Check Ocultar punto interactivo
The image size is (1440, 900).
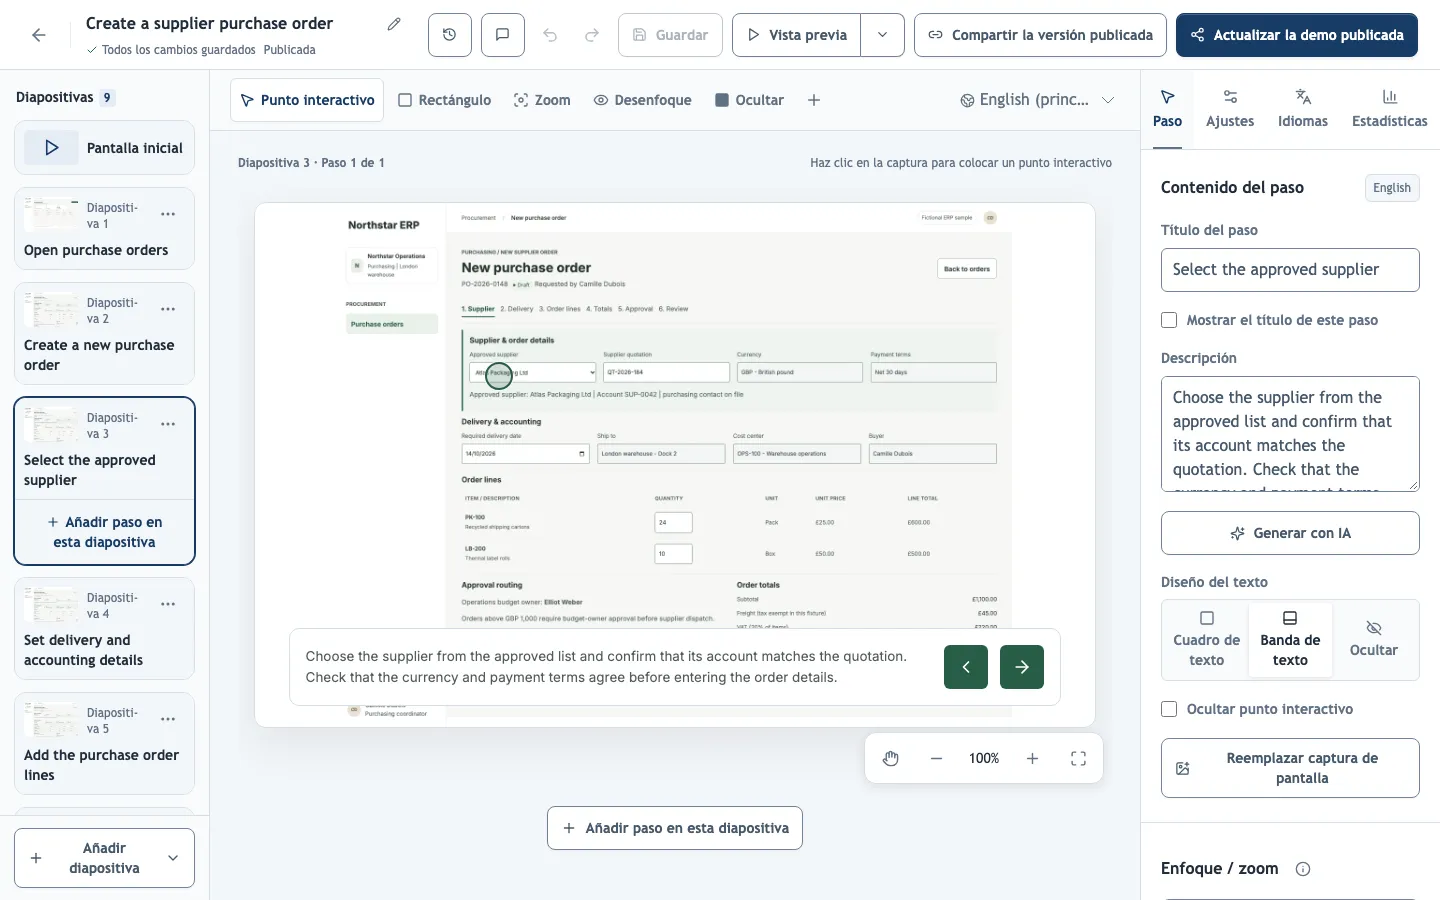(1169, 709)
